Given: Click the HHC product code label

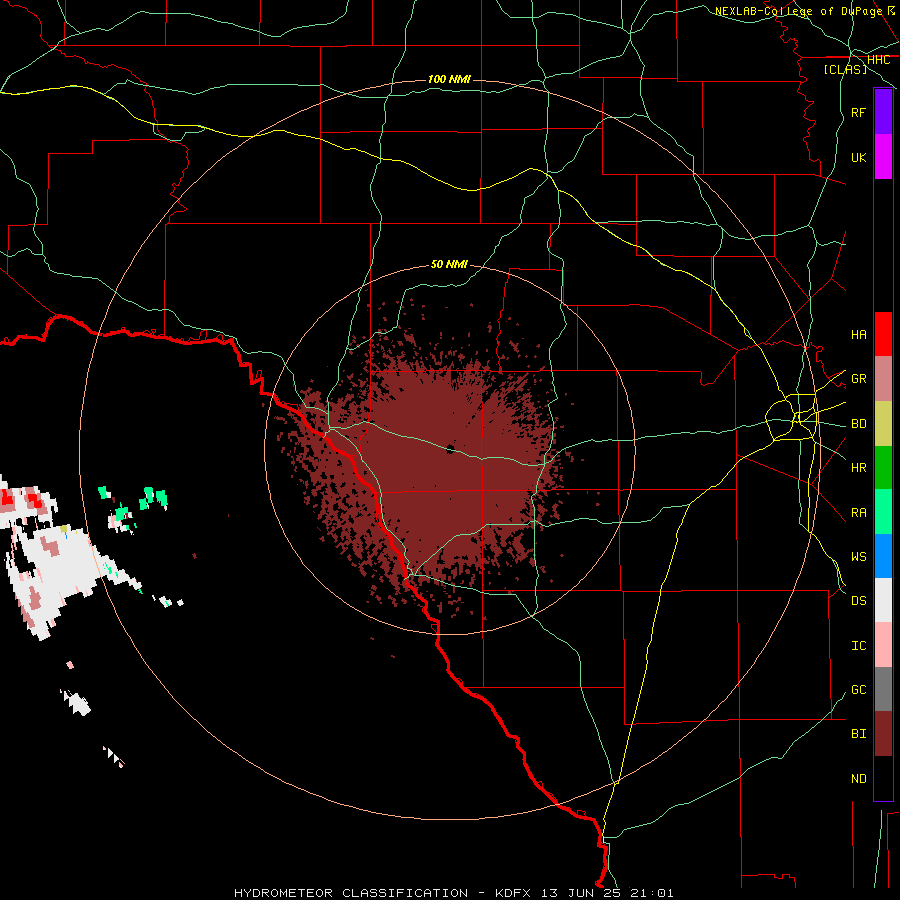Looking at the screenshot, I should tap(879, 60).
